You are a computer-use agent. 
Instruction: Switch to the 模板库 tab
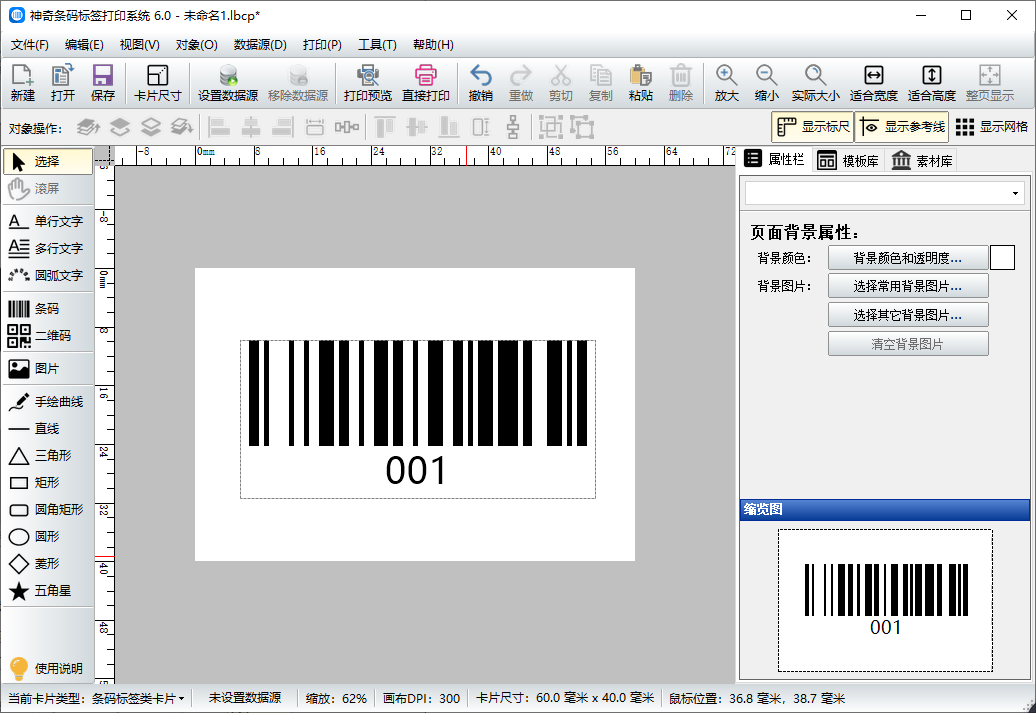[x=848, y=161]
